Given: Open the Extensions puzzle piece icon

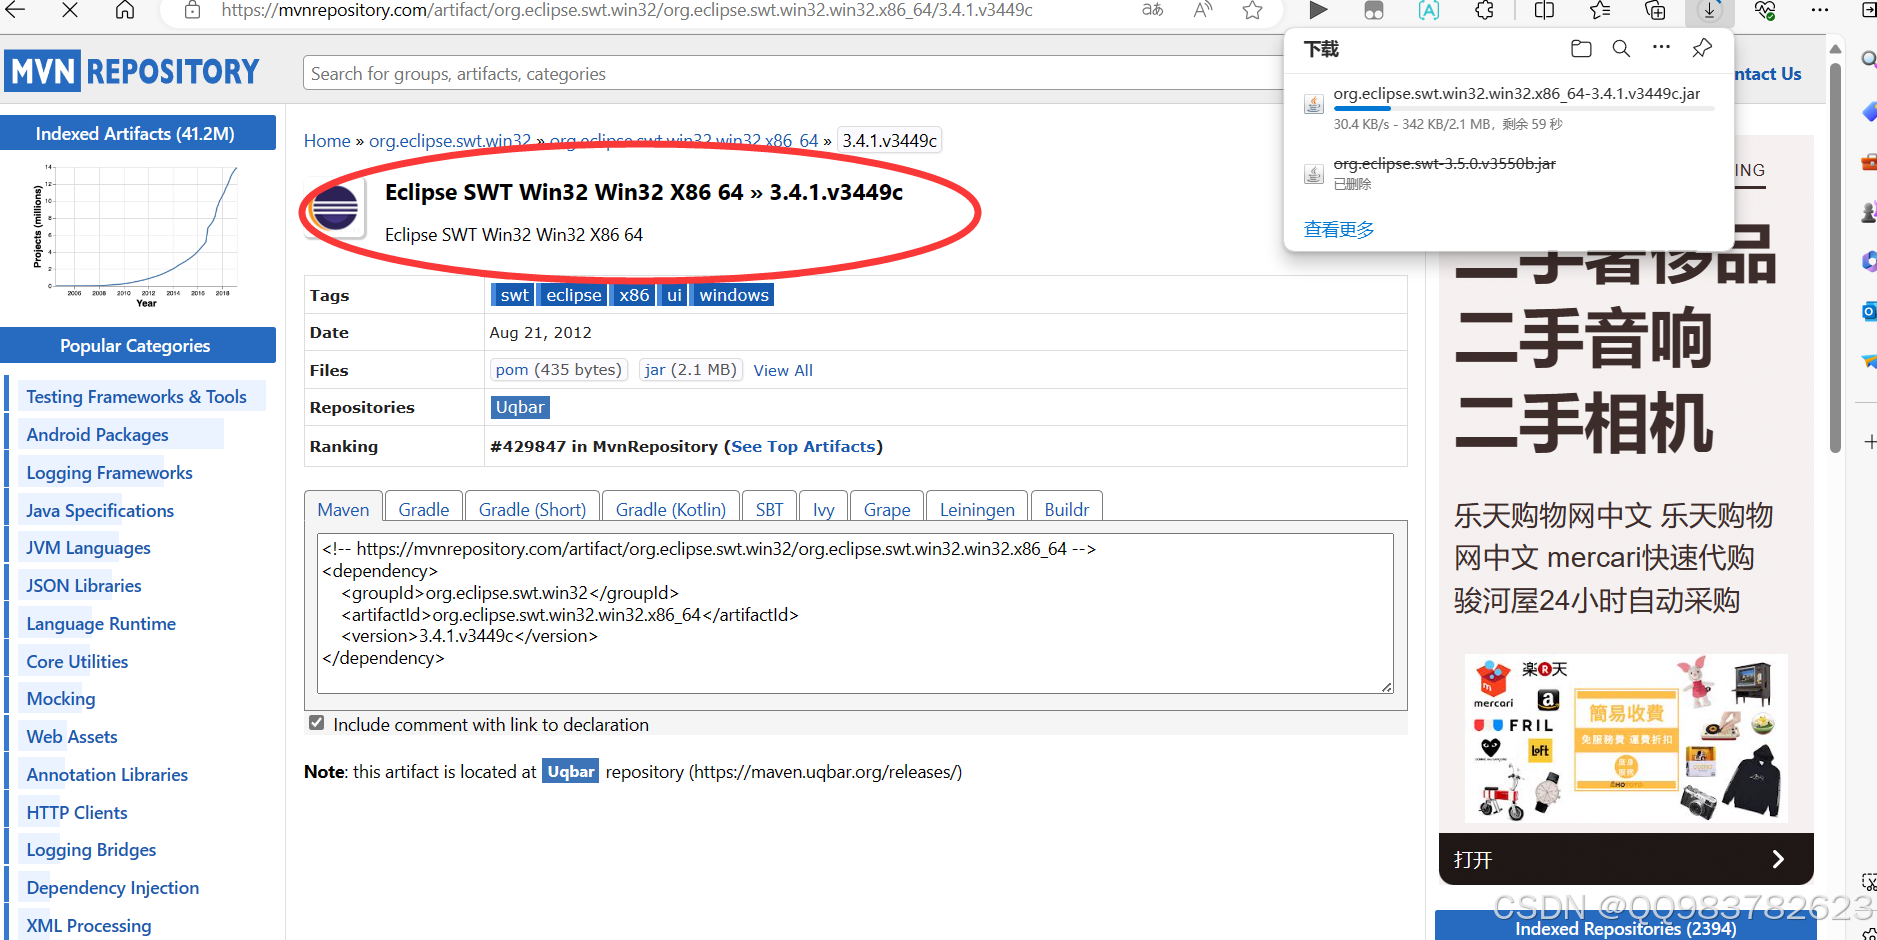Looking at the screenshot, I should coord(1485,10).
